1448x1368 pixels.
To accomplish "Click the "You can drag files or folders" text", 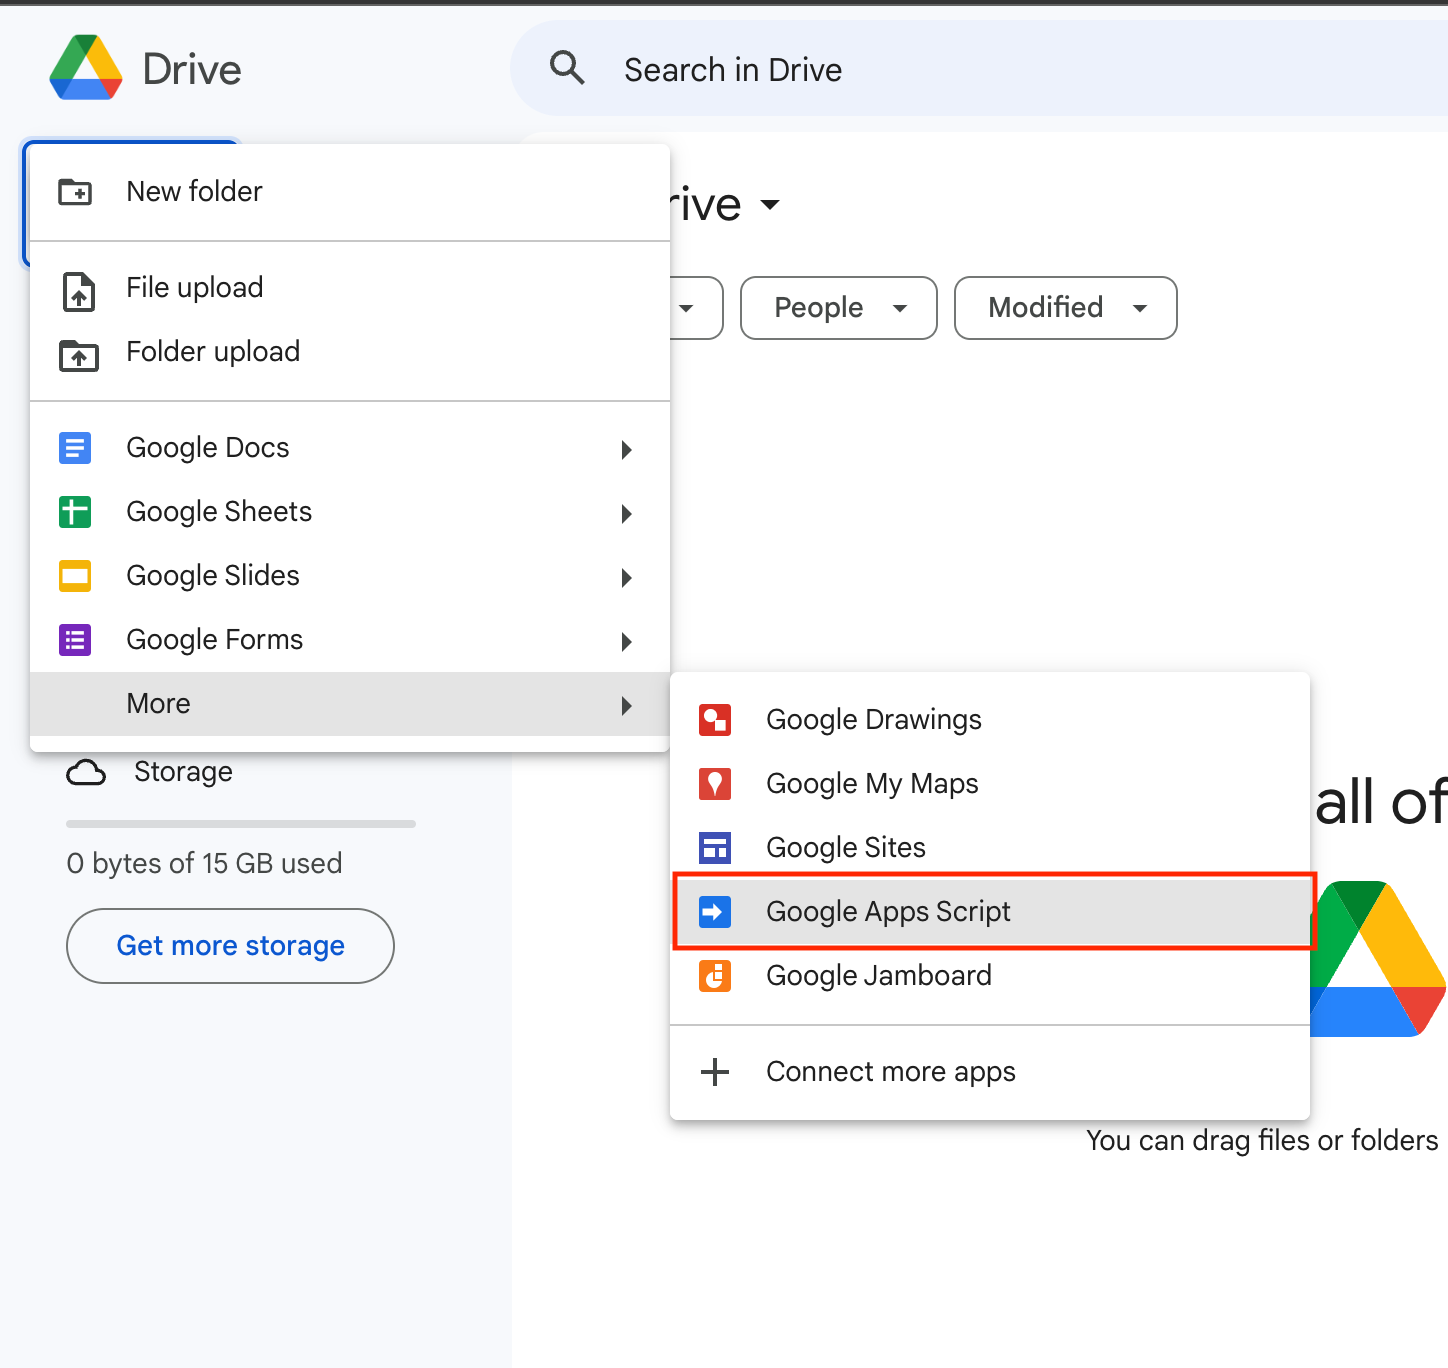I will 1262,1140.
